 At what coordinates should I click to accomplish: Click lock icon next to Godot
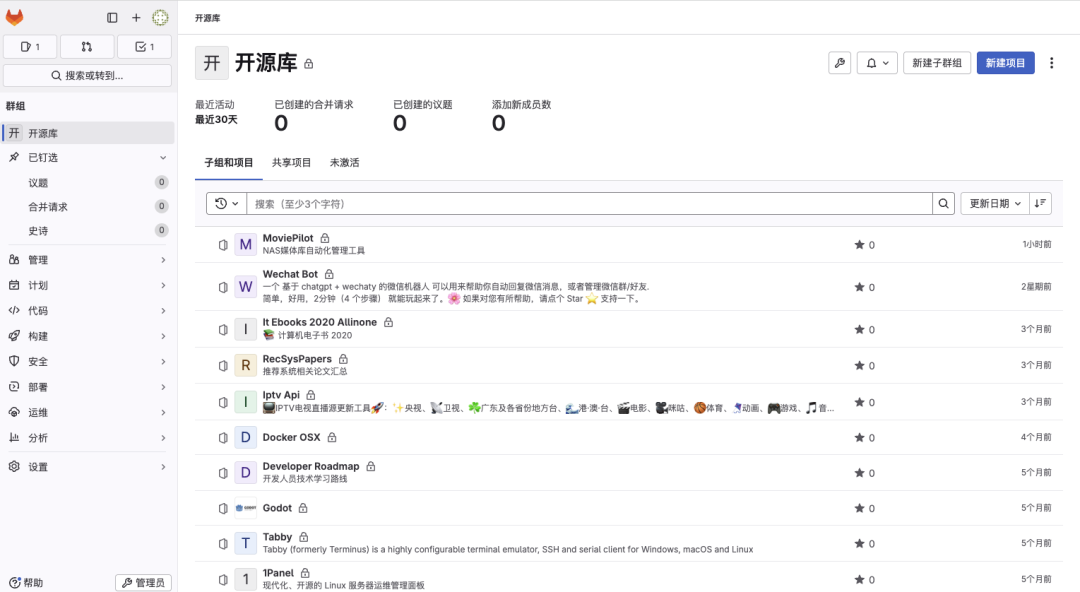303,508
